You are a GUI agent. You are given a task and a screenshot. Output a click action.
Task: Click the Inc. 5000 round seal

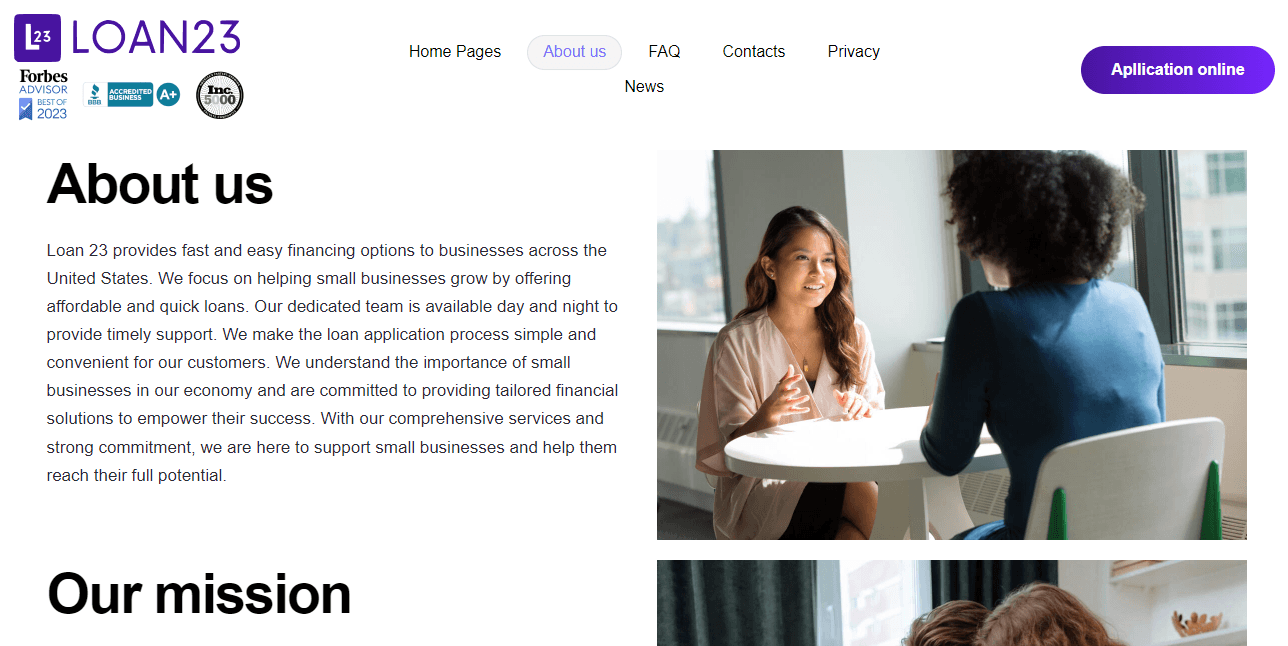coord(220,95)
